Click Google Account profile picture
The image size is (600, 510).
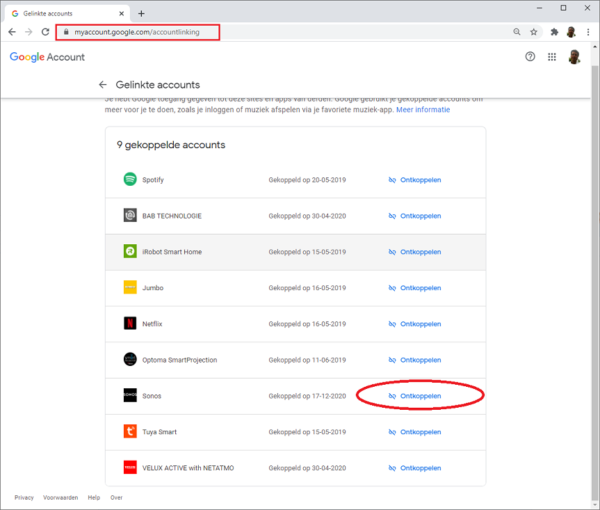pyautogui.click(x=574, y=57)
